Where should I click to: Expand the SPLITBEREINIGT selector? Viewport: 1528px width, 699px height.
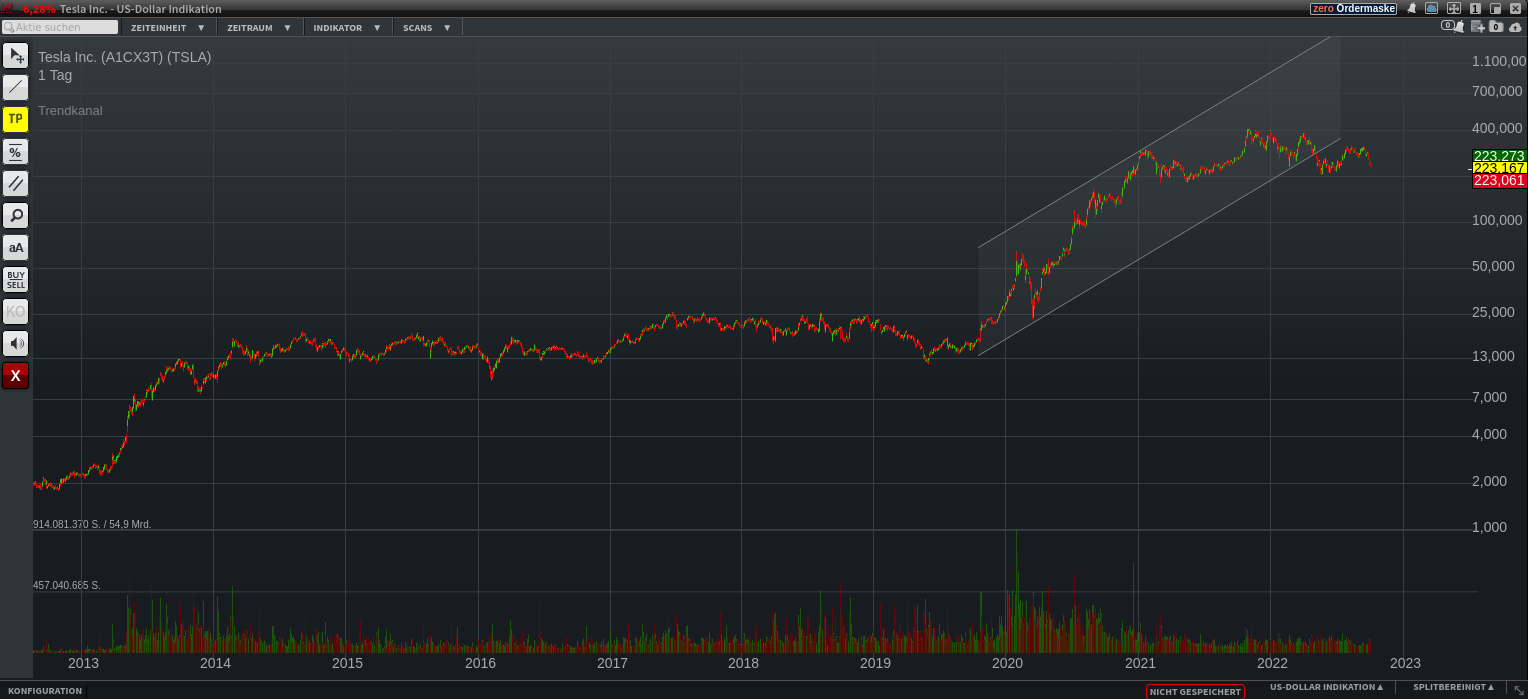[1453, 688]
